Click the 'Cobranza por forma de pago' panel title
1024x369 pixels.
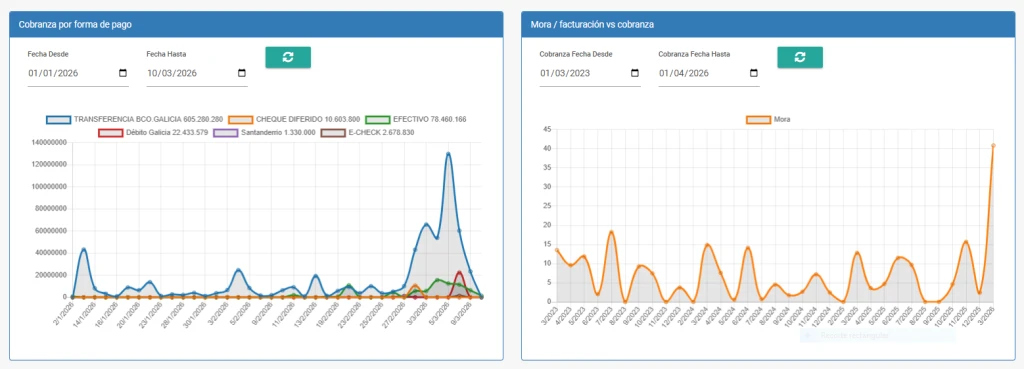click(x=76, y=24)
